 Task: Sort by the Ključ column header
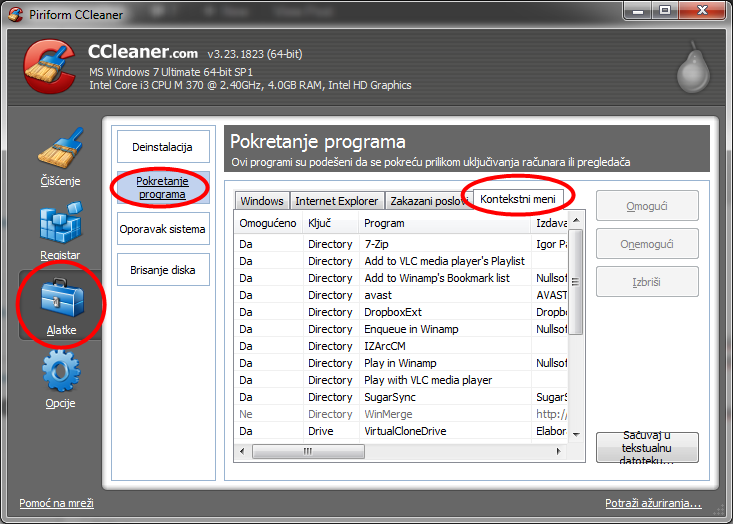tap(331, 223)
